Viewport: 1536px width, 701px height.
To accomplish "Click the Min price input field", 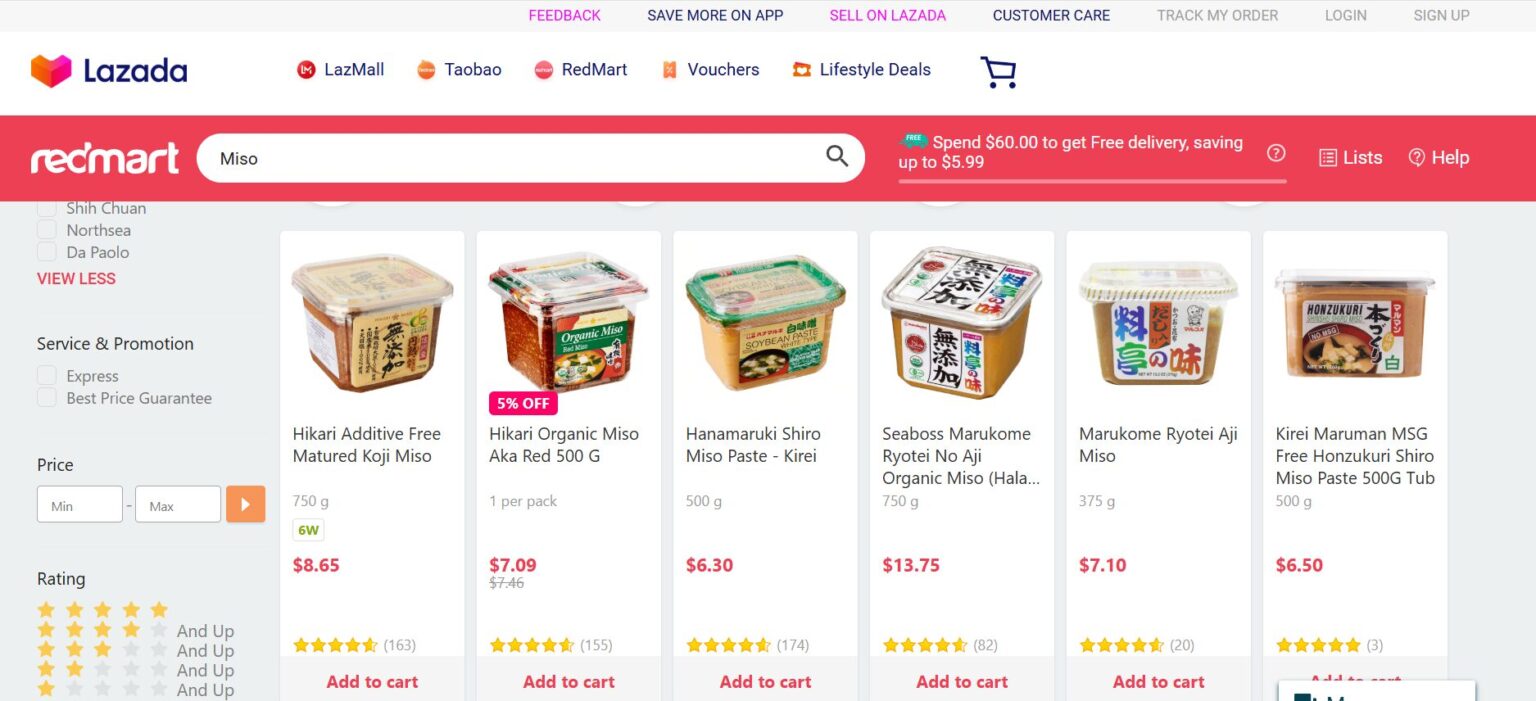I will coord(80,504).
